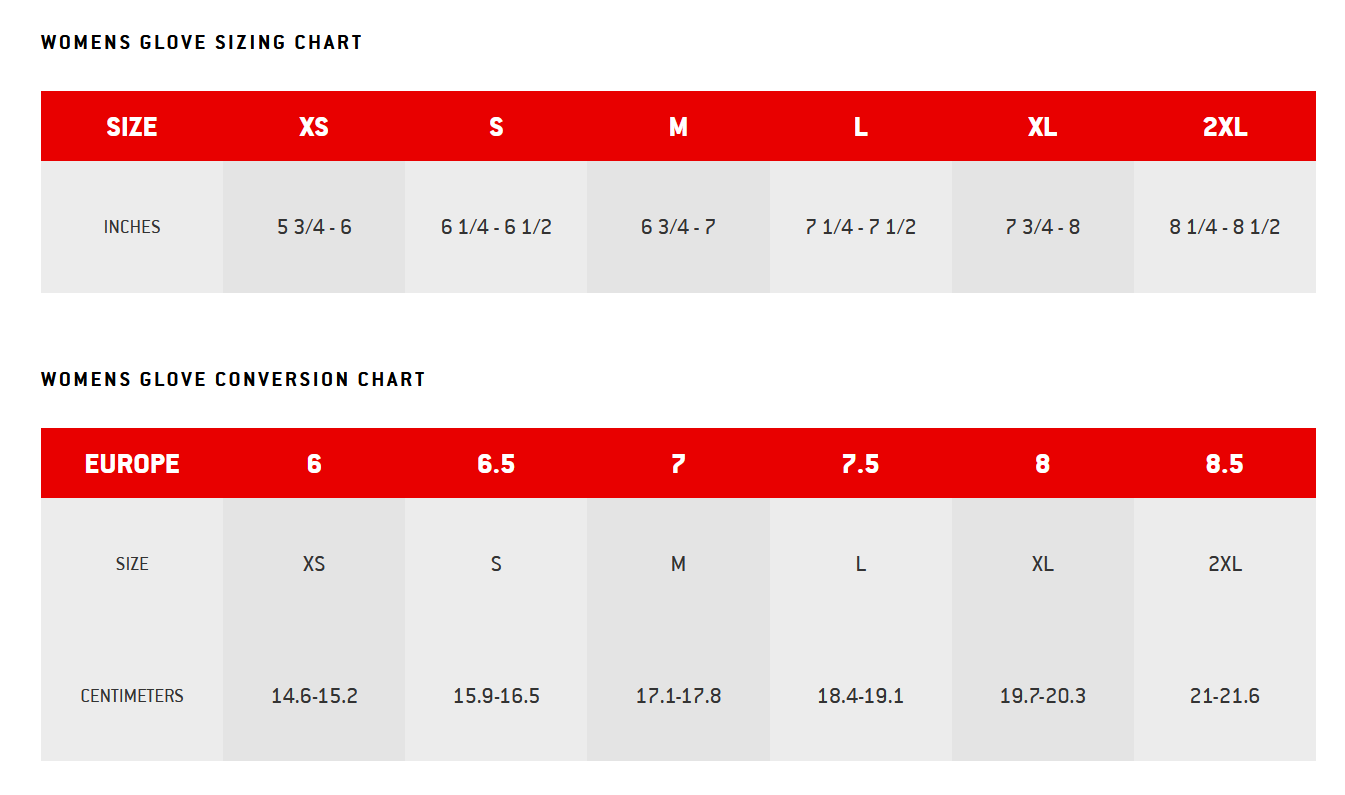Click the 5 3/4 - 6 inches cell

click(x=314, y=227)
